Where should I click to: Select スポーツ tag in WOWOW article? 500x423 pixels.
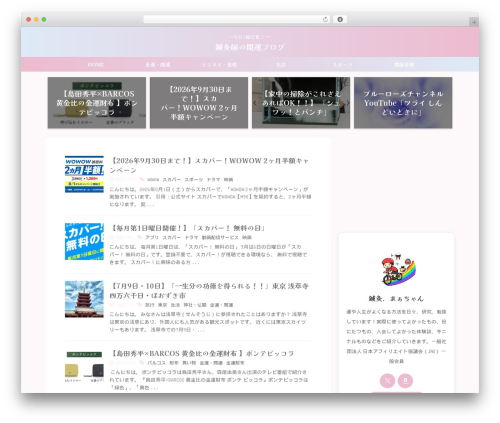pos(194,180)
